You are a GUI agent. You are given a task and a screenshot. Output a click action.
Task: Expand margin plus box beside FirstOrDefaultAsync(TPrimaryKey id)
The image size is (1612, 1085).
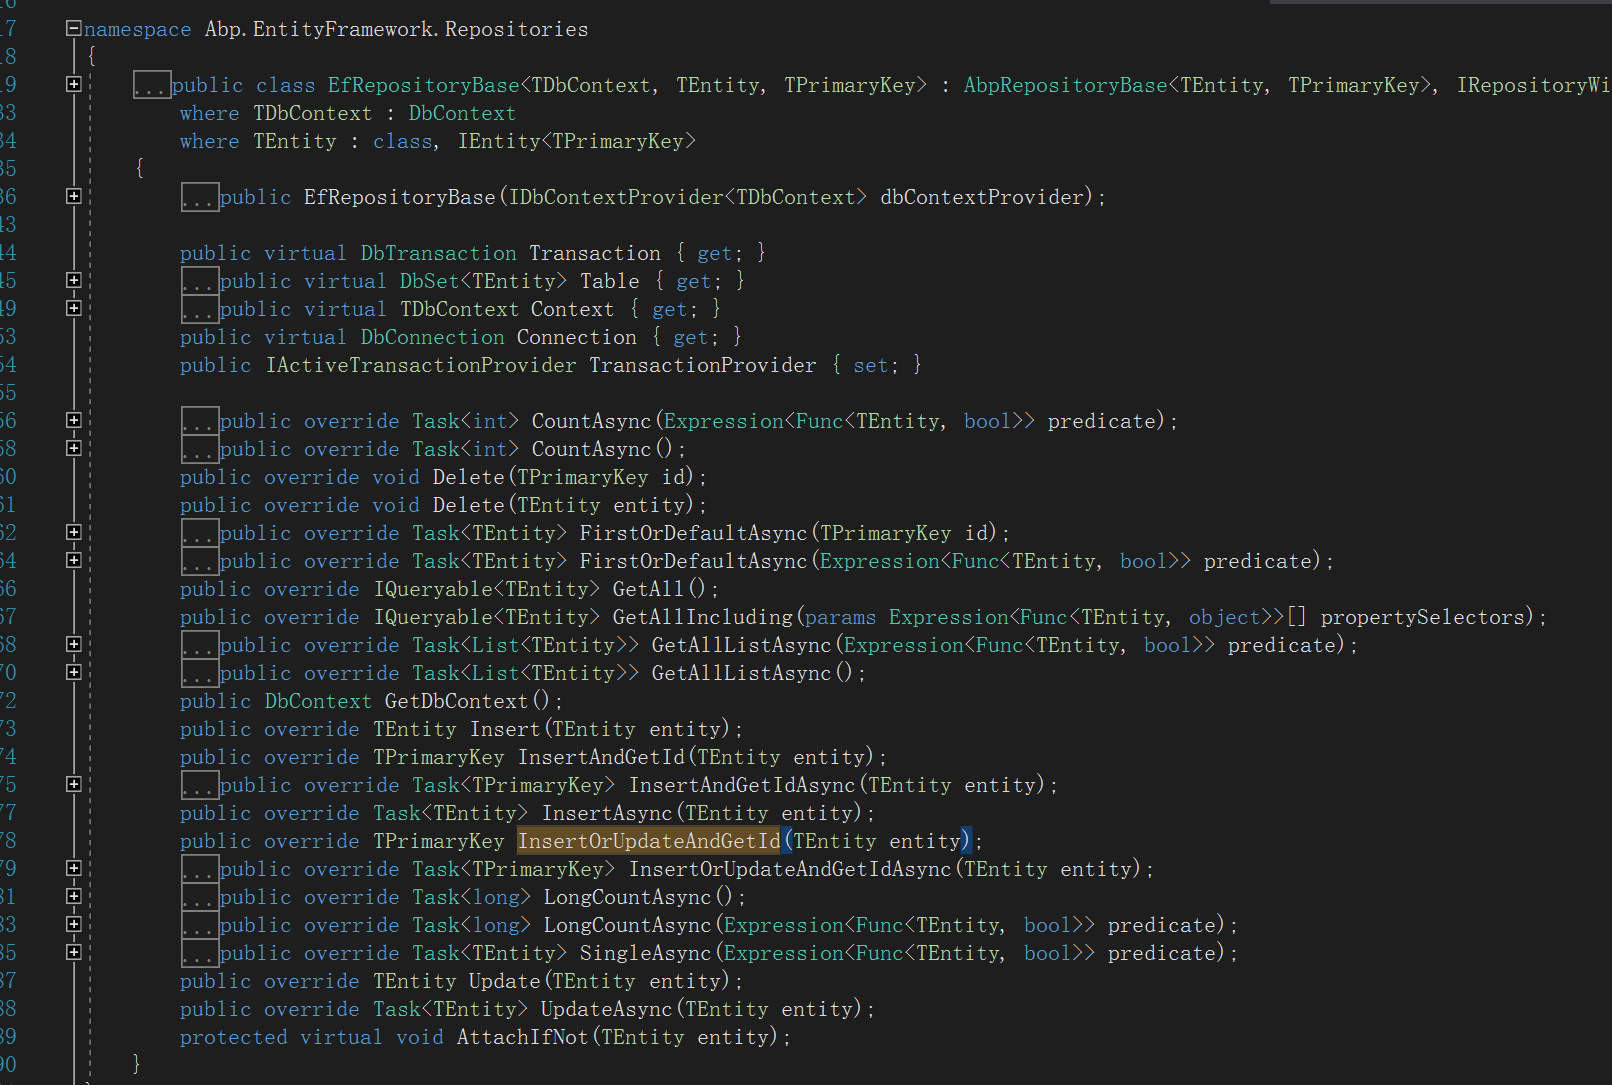tap(73, 533)
